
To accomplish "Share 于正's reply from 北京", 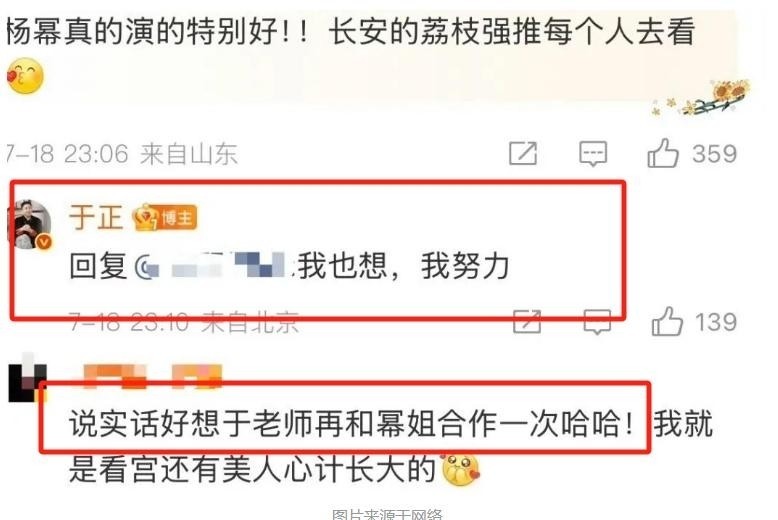I will point(526,322).
